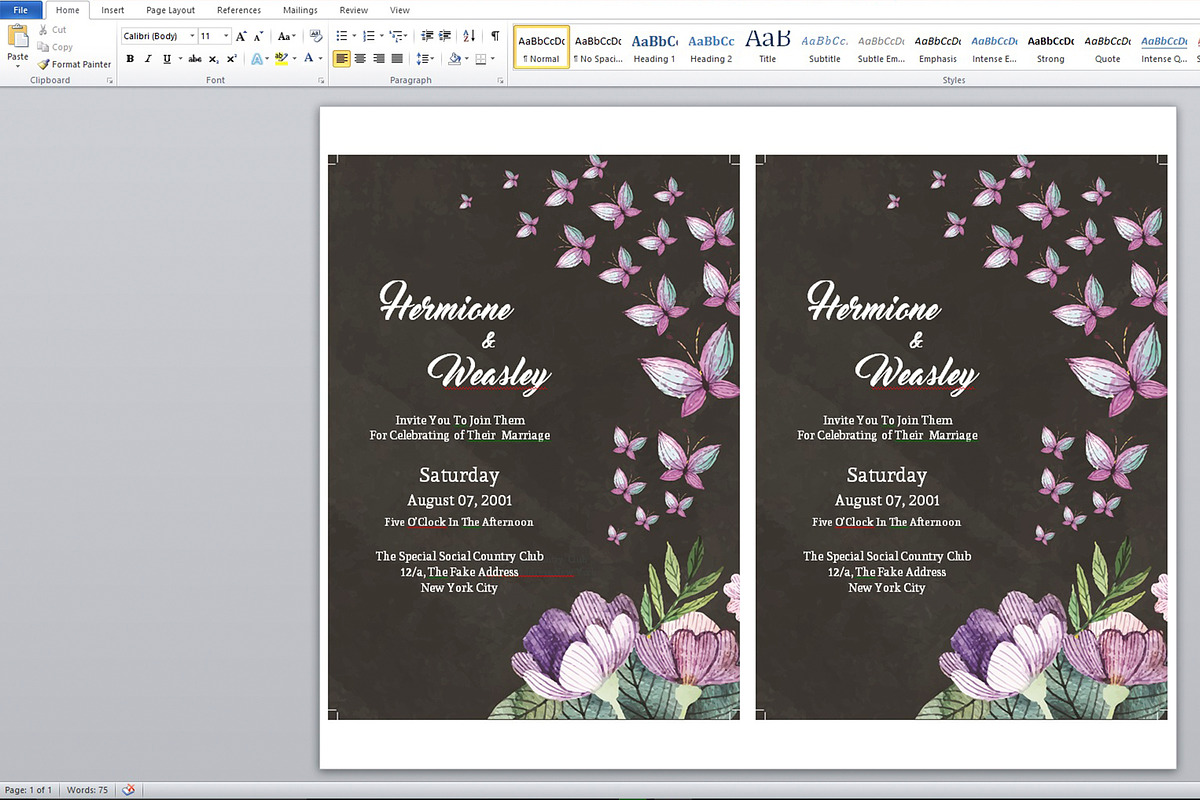
Task: Open the Calibri (Body) font name dropdown
Action: (x=192, y=36)
